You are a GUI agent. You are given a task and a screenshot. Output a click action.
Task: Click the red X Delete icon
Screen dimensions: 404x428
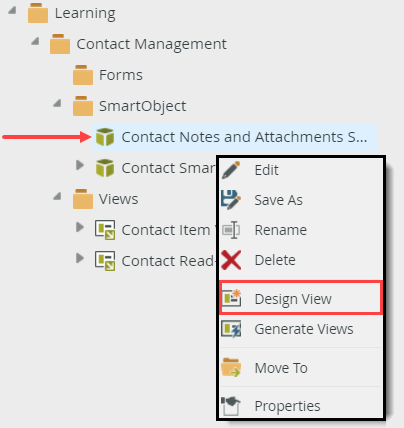pos(231,260)
